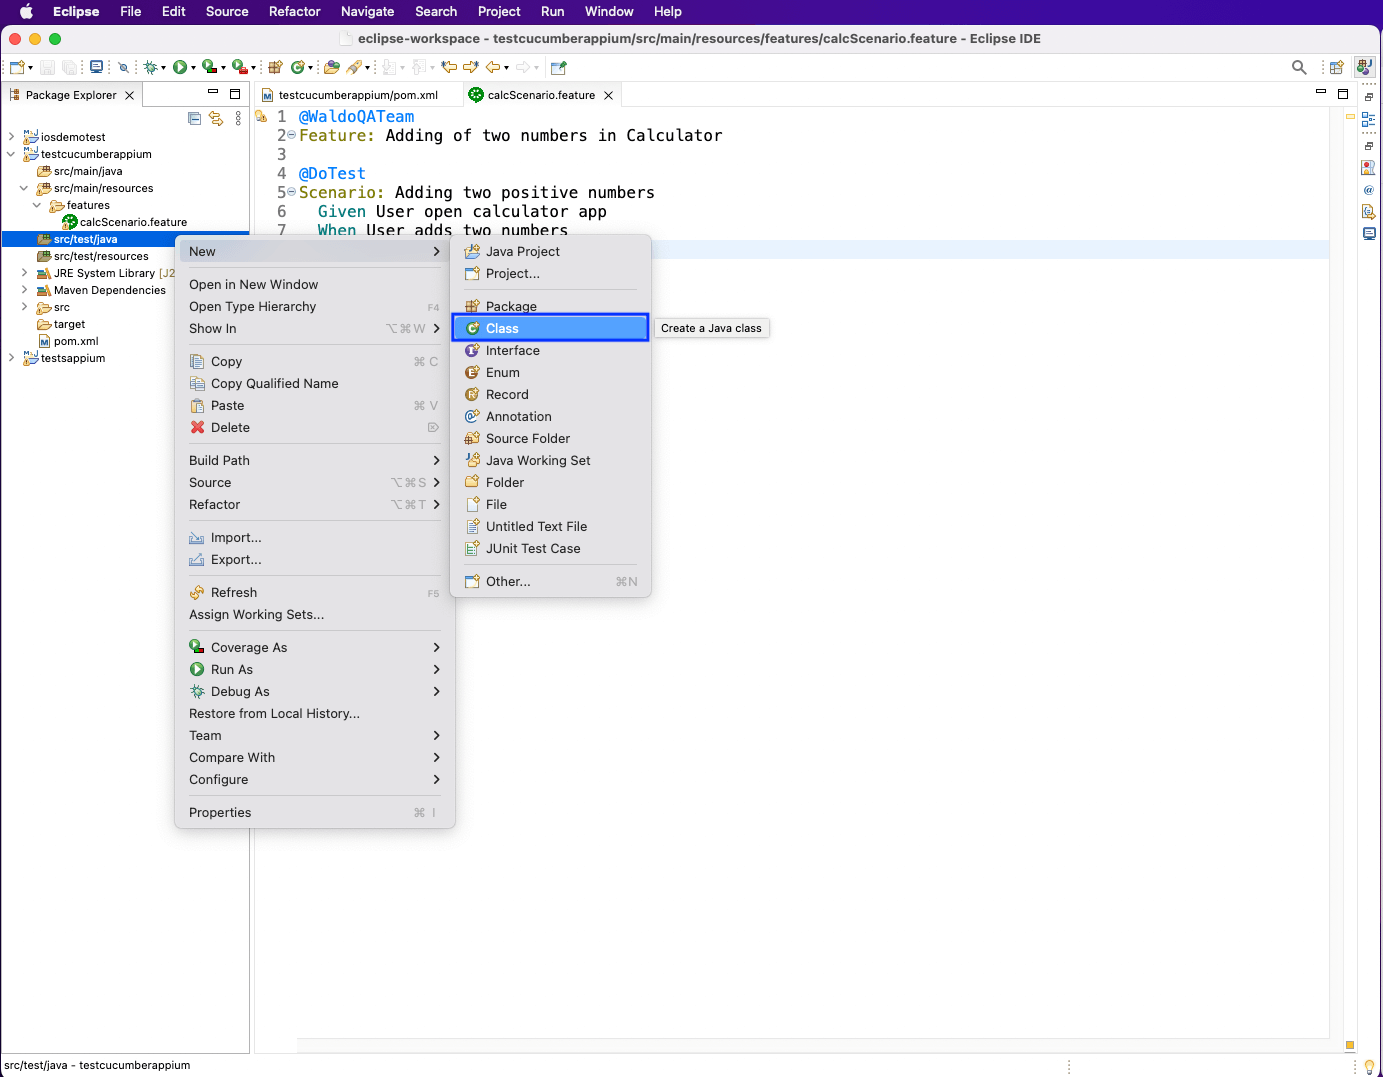
Task: Toggle Skip All Breakpoints in toolbar
Action: click(x=123, y=68)
